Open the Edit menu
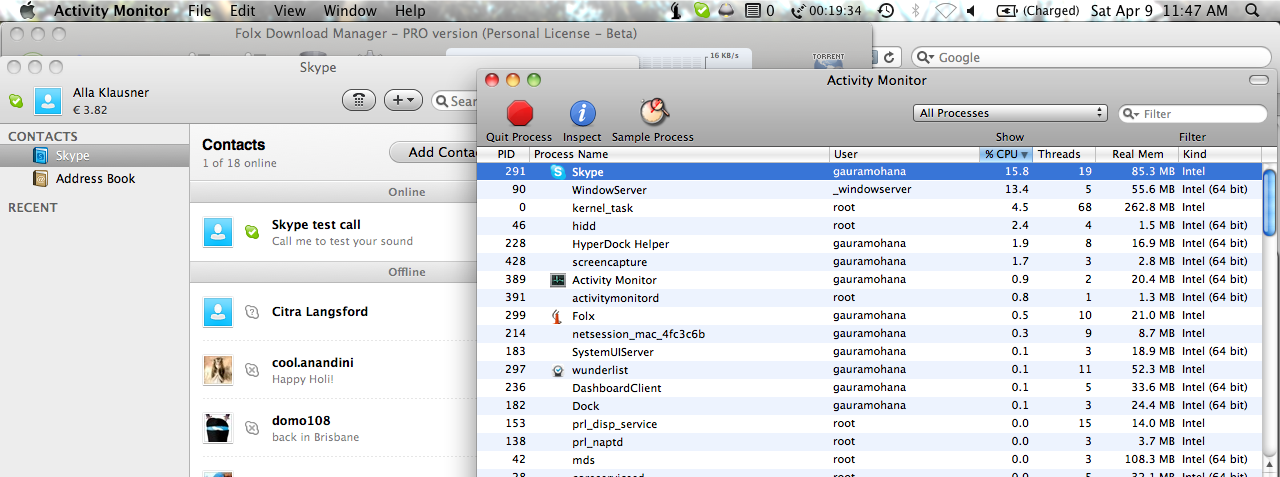Image resolution: width=1280 pixels, height=477 pixels. [242, 11]
